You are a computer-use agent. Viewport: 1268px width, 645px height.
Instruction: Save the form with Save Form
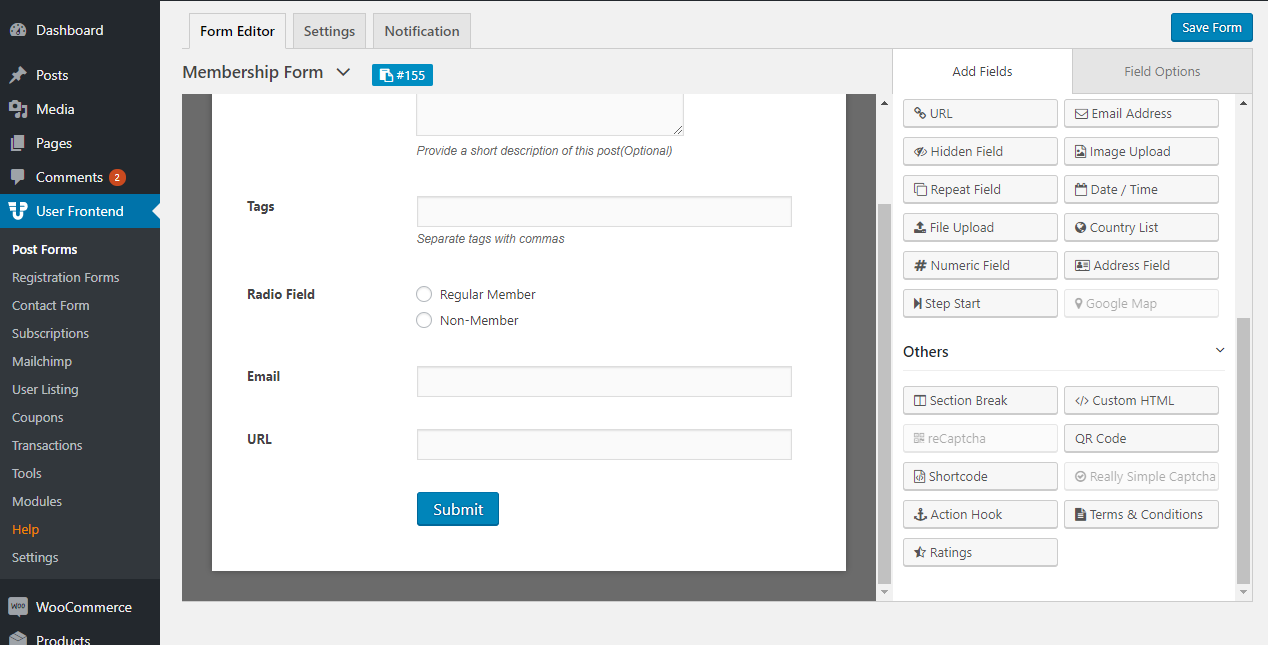point(1212,27)
